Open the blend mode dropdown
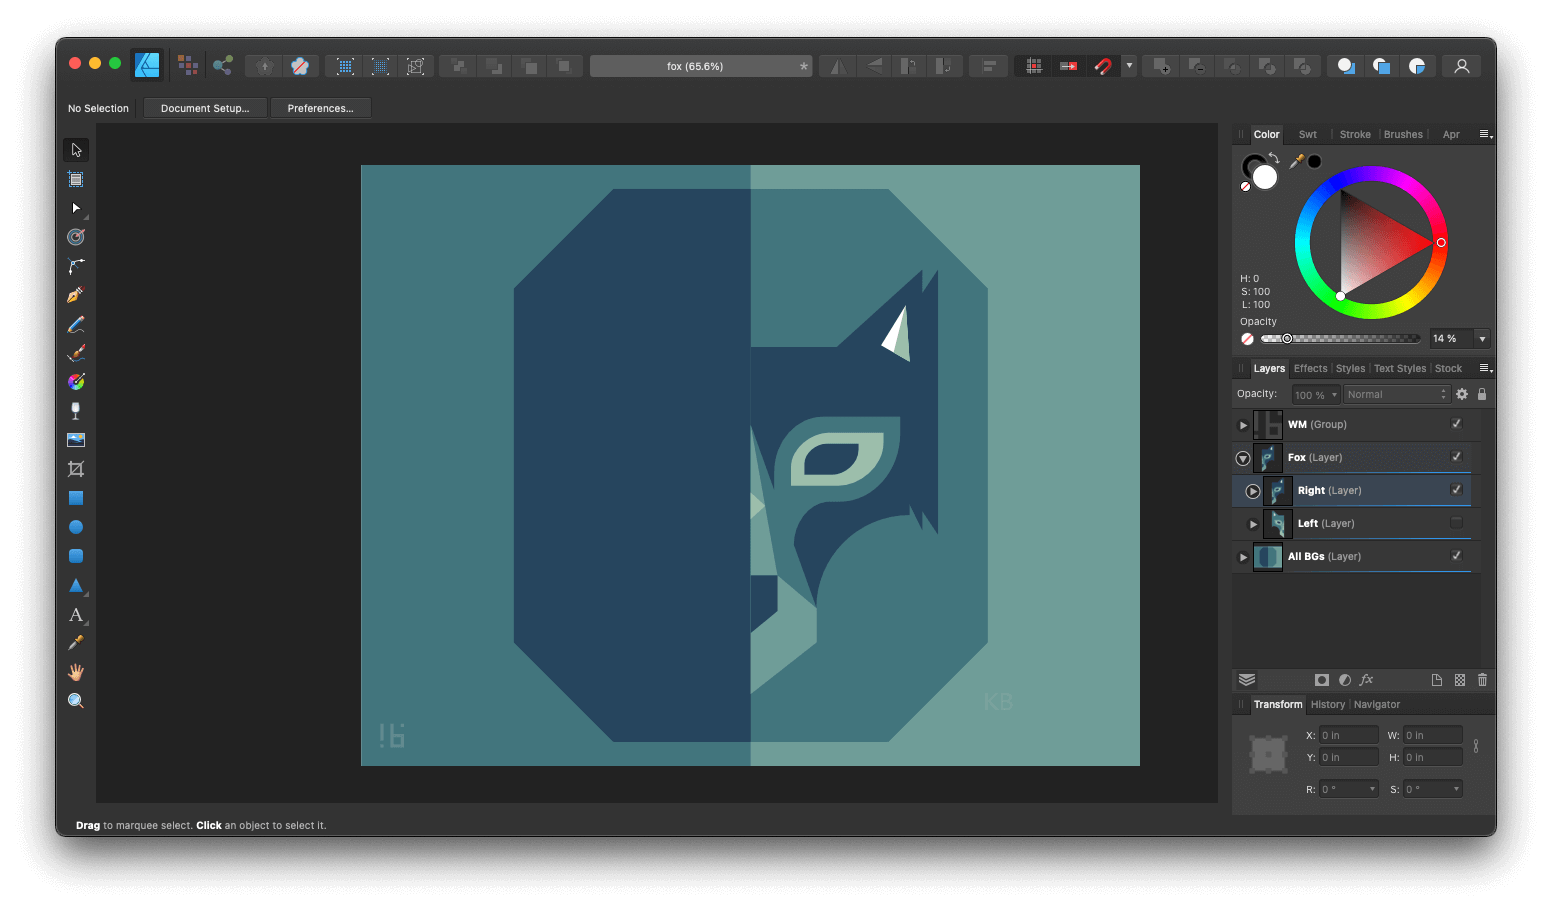Screen dimensions: 1552x910 (1396, 393)
